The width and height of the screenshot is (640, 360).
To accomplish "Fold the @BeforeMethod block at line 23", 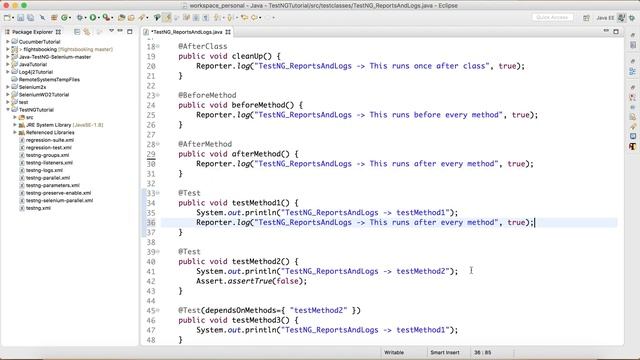I will point(158,95).
